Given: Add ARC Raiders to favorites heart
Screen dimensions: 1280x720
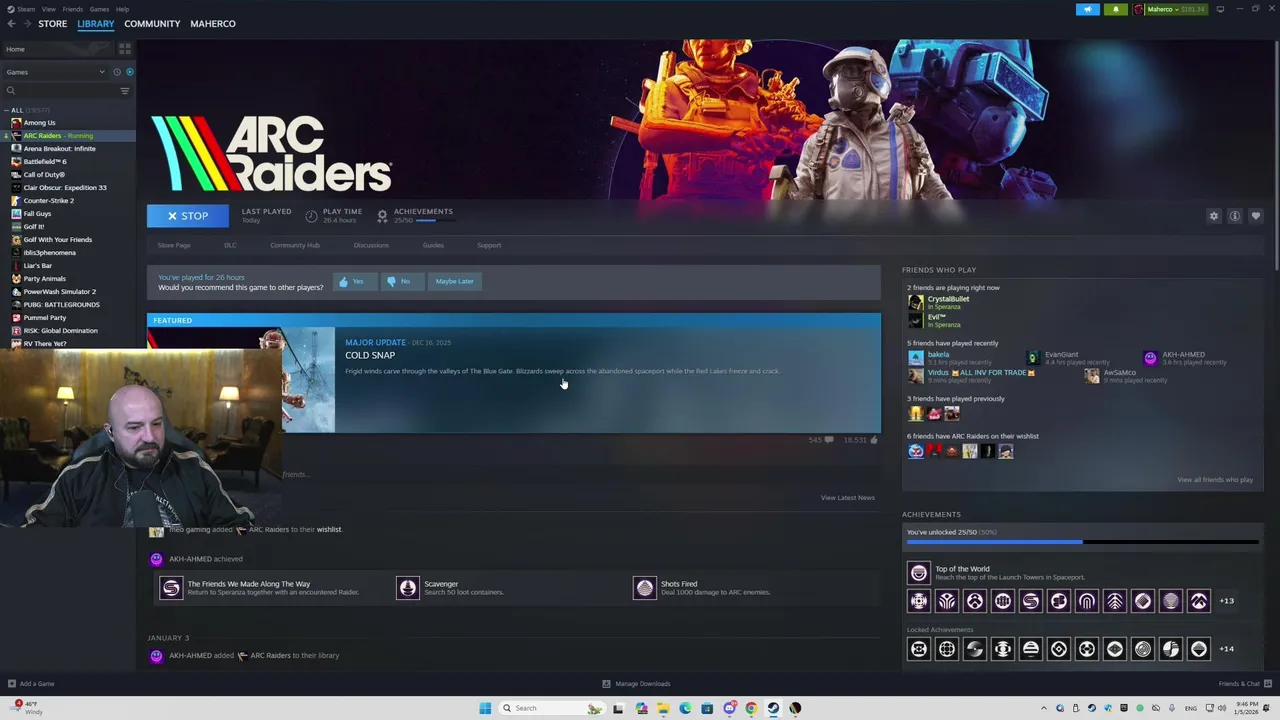Looking at the screenshot, I should pos(1256,216).
